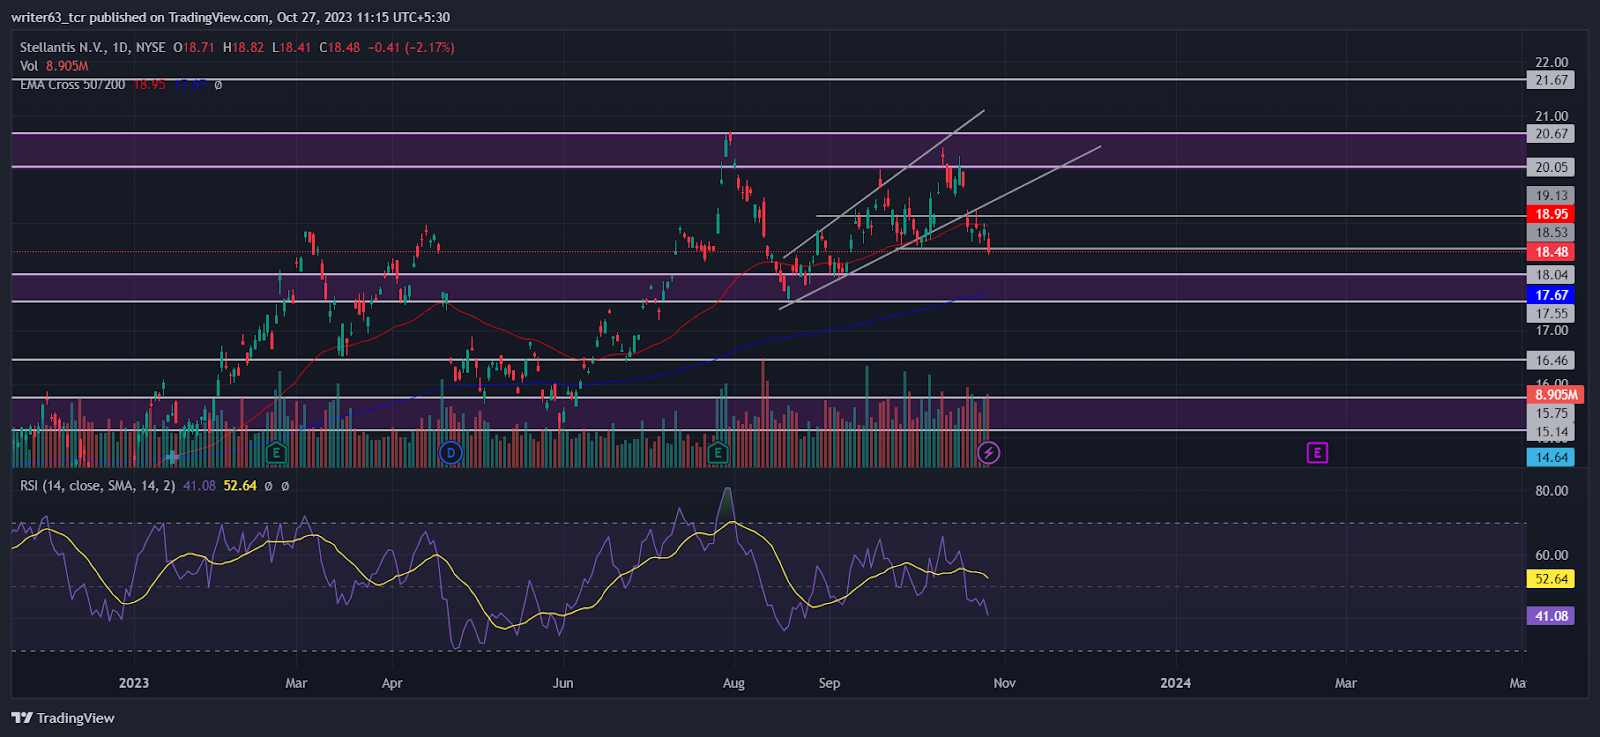Click the purple 41.08 RSI axis tag
The image size is (1600, 737).
click(1551, 616)
